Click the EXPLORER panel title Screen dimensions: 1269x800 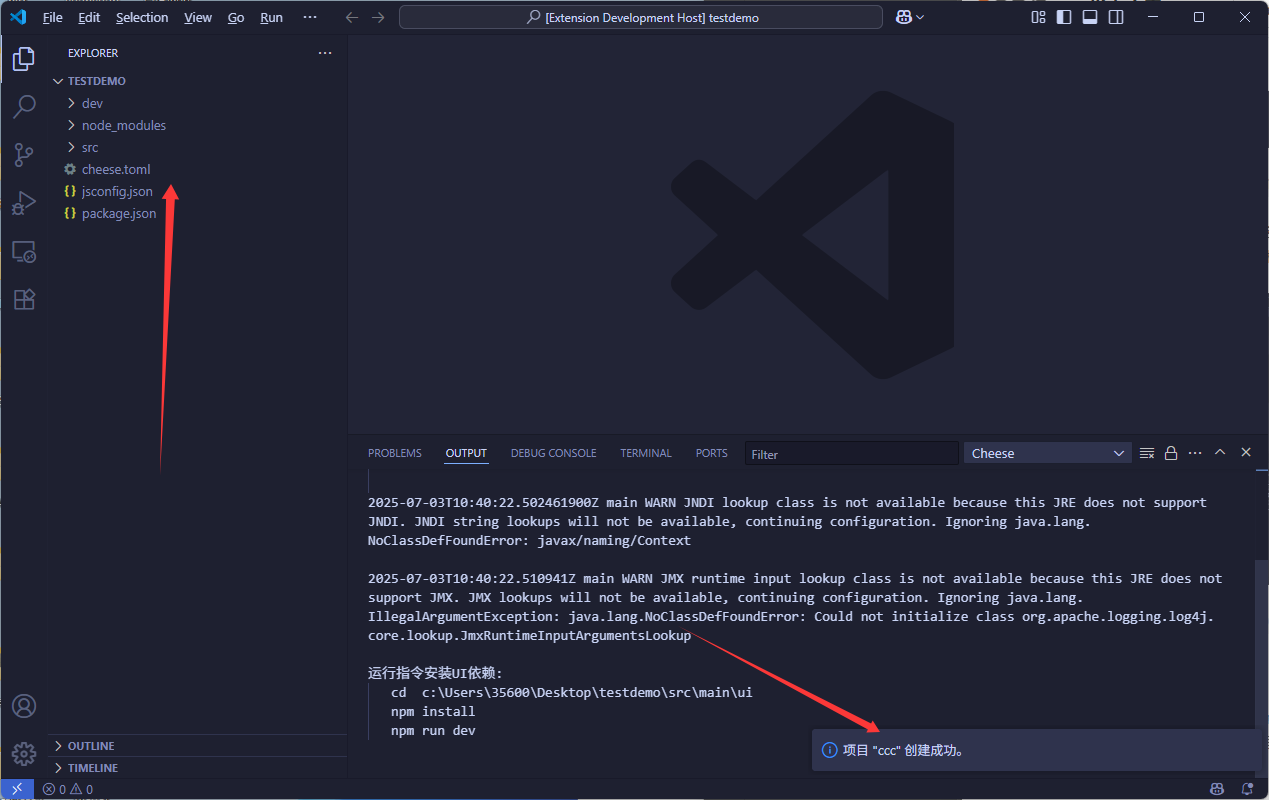(x=93, y=53)
